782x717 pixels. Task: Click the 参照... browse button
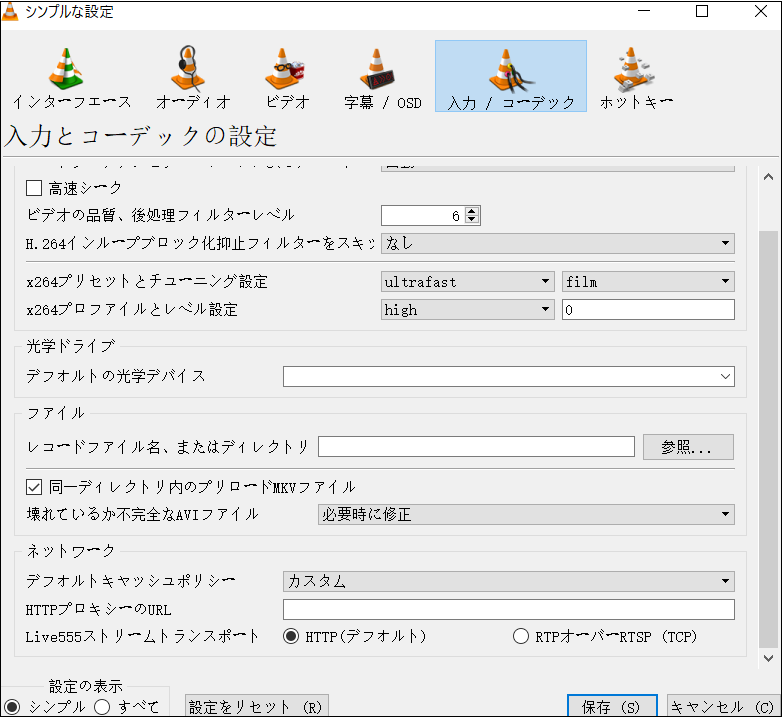pos(688,447)
